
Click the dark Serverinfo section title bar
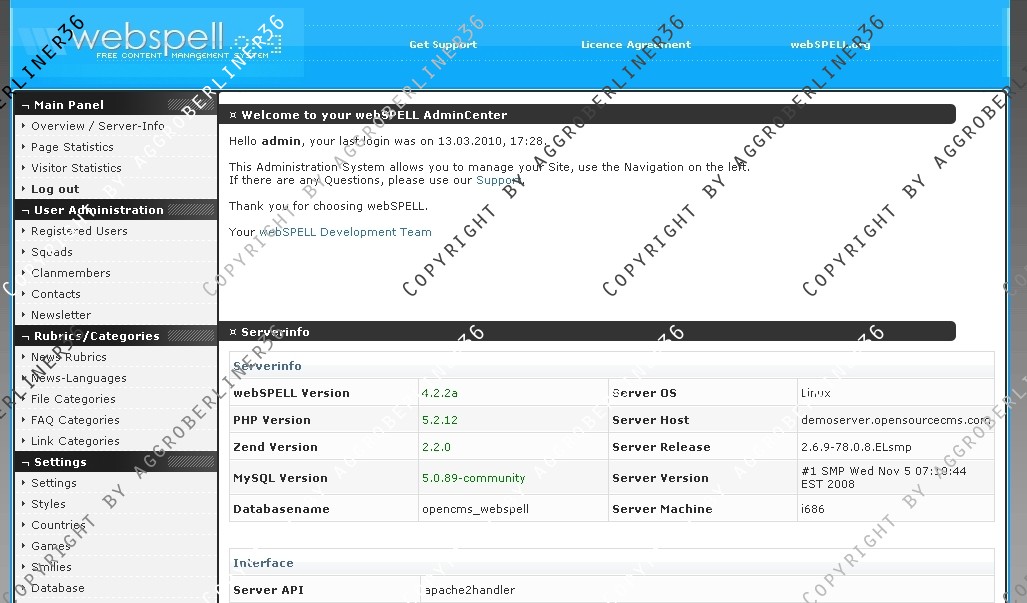click(587, 331)
